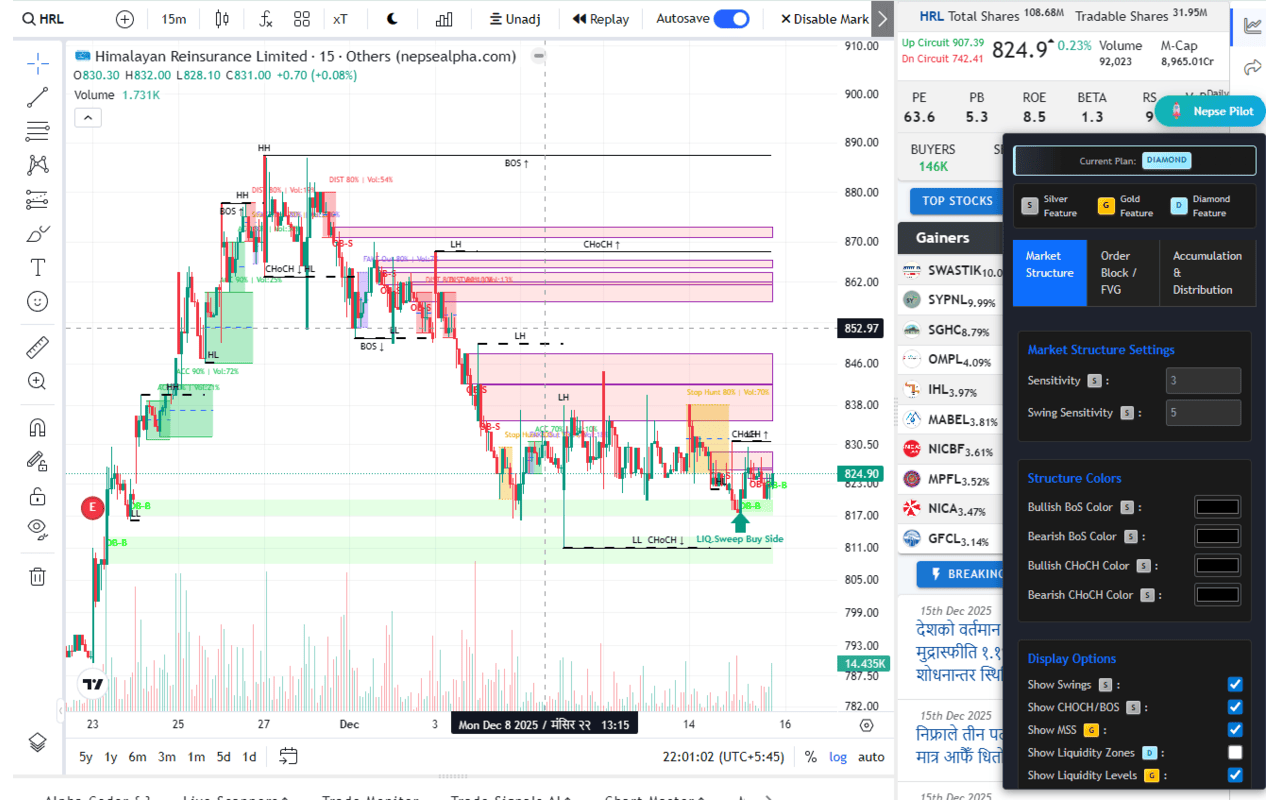Image resolution: width=1280 pixels, height=800 pixels.
Task: Select the Text annotation tool
Action: pyautogui.click(x=38, y=267)
